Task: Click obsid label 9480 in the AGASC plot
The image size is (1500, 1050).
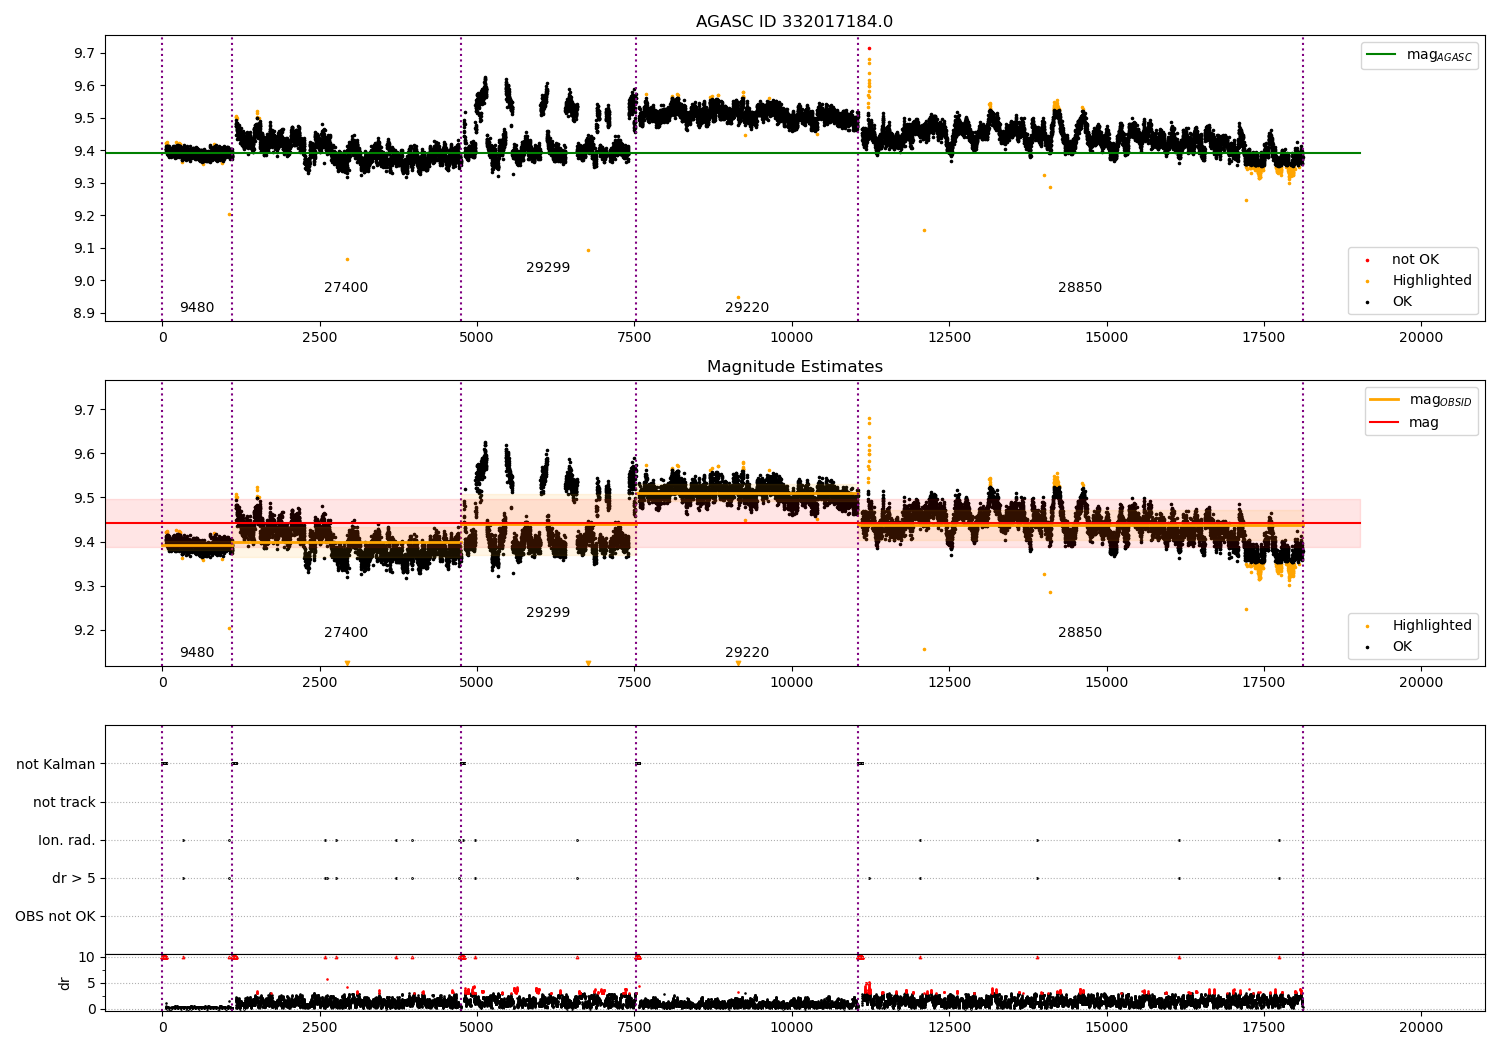Action: [197, 308]
